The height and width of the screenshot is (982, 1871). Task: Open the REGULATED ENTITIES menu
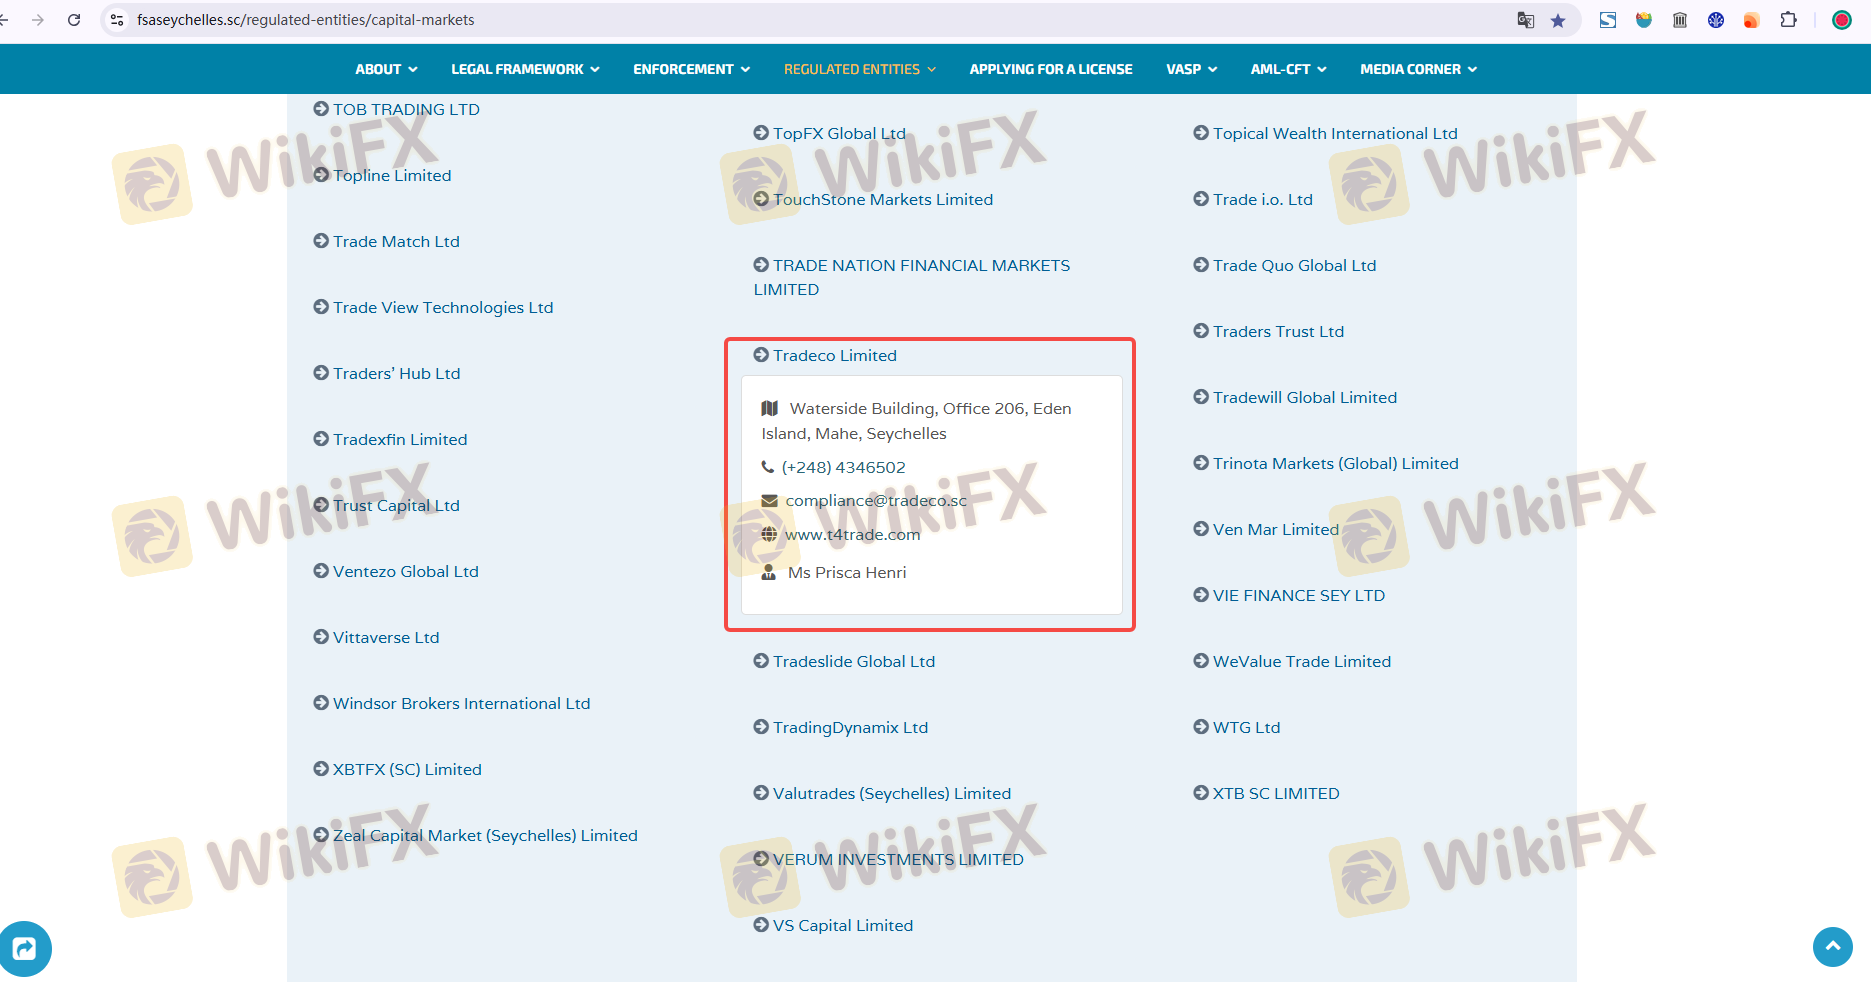click(x=859, y=69)
